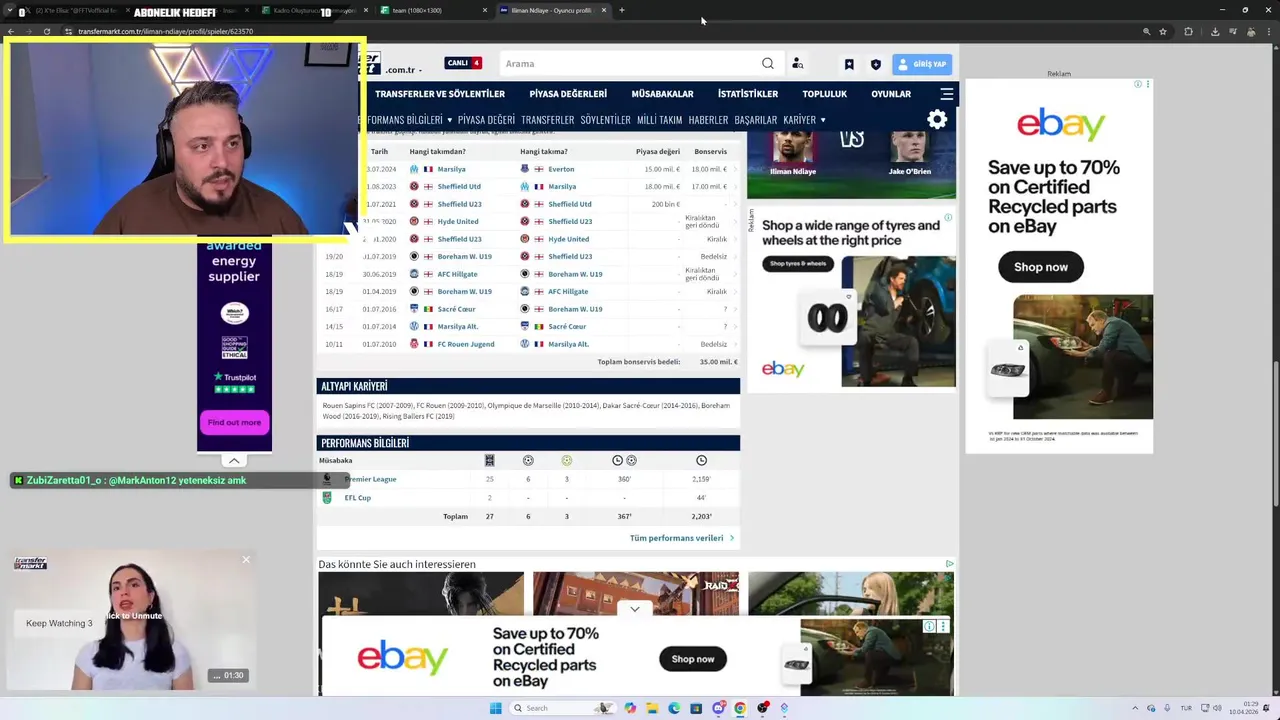Click the 18.00 mil. € transfer fee in Everton row

(x=708, y=169)
